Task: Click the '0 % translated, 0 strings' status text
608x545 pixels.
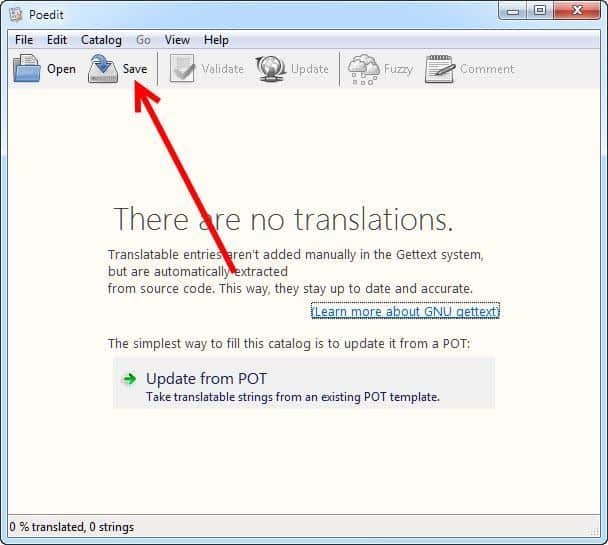Action: [x=71, y=527]
